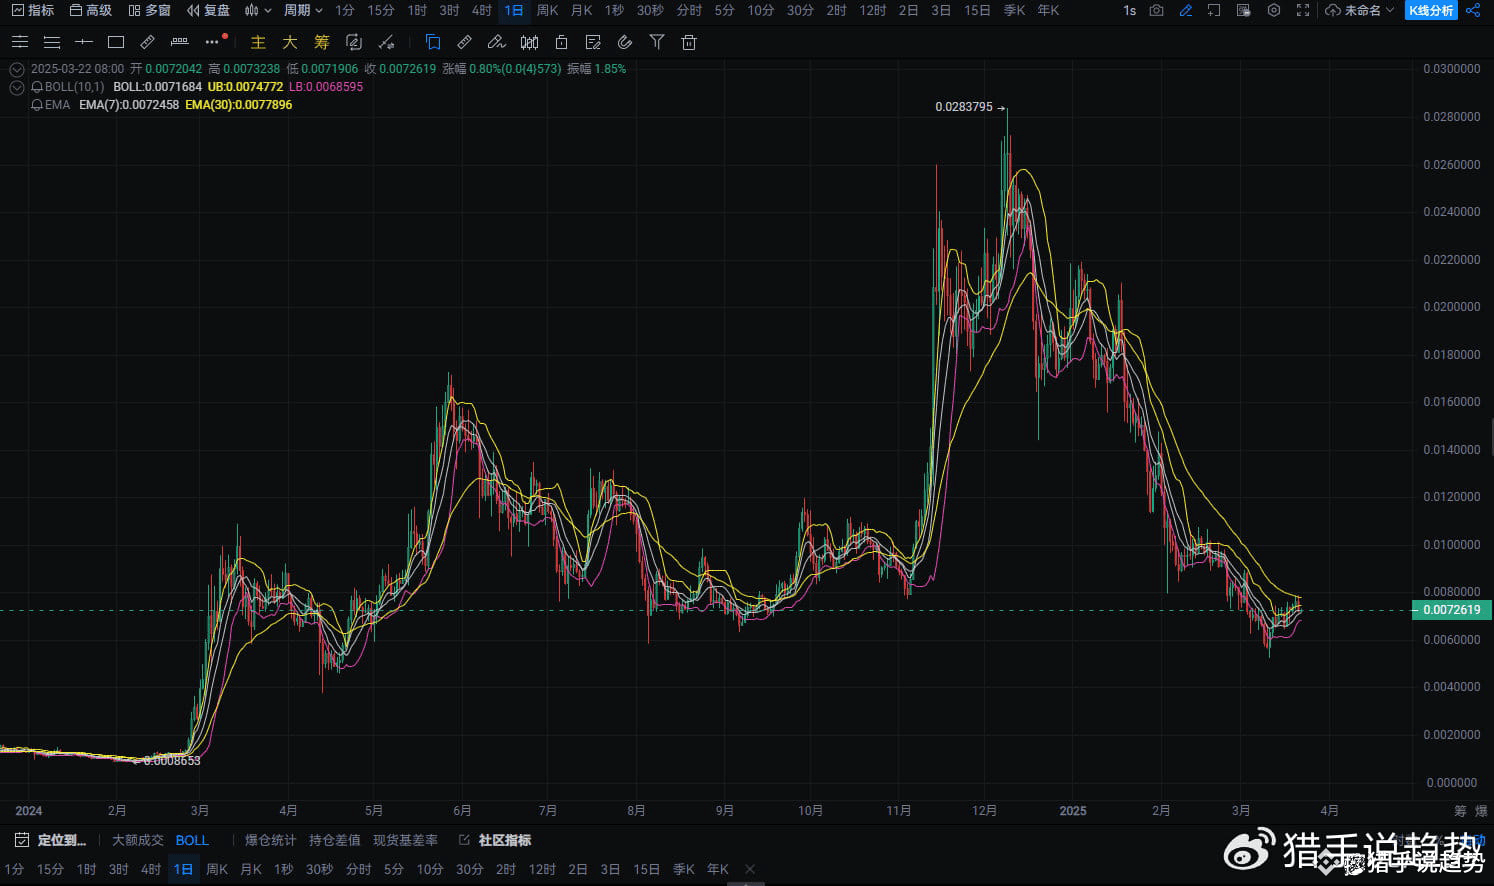
Task: Toggle the lock drawings icon
Action: (x=561, y=42)
